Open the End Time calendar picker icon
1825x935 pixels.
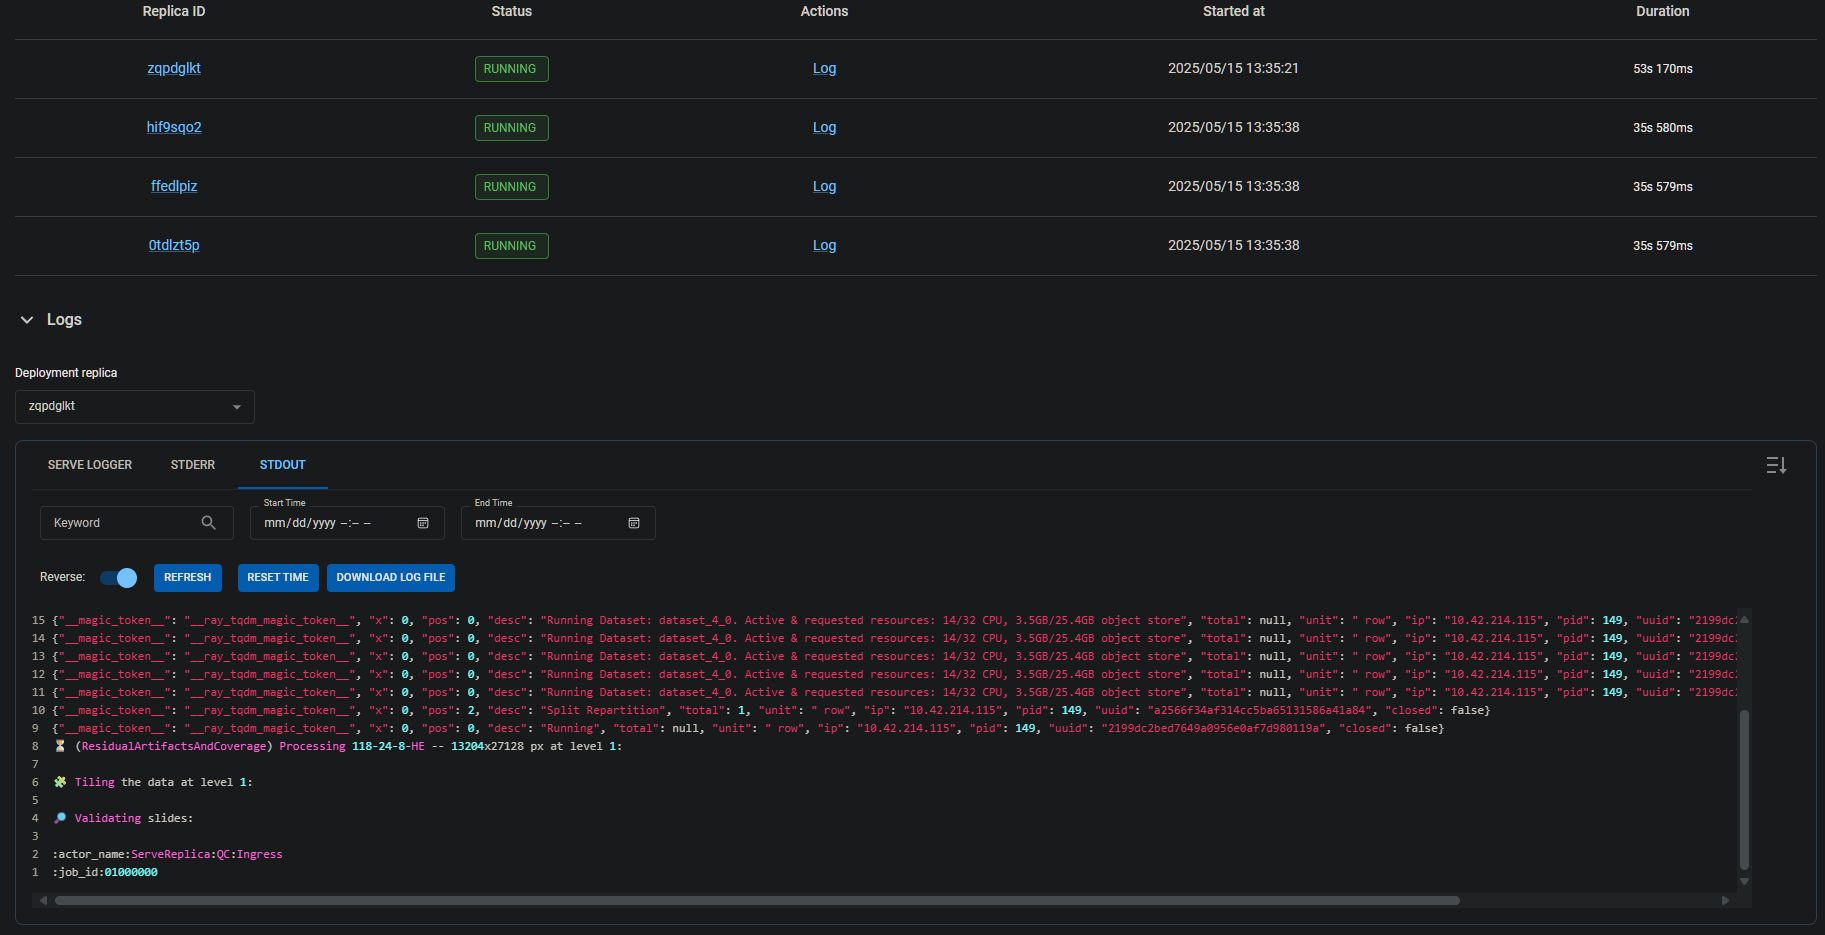pyautogui.click(x=634, y=523)
